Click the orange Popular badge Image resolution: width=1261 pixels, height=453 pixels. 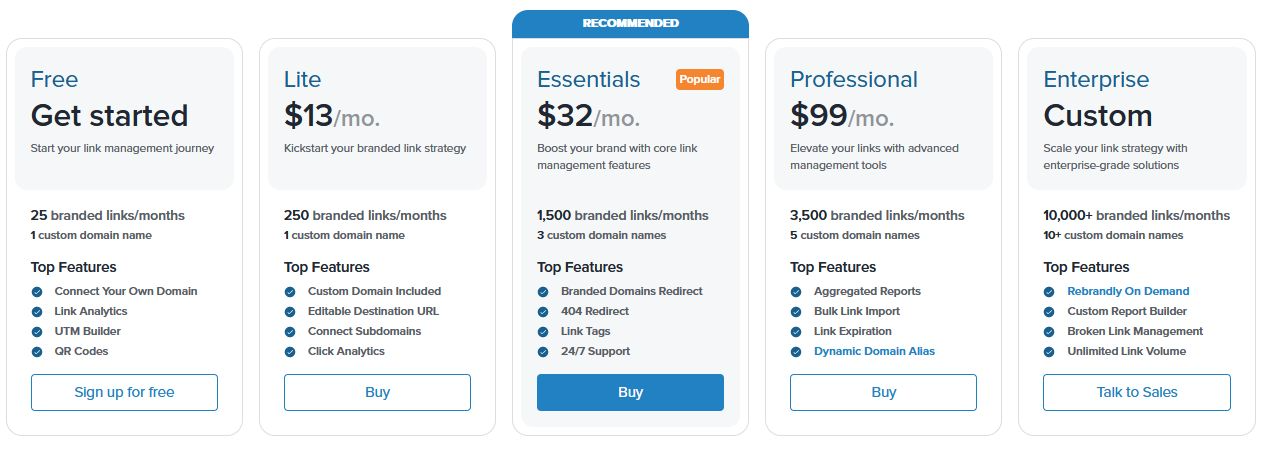(700, 79)
